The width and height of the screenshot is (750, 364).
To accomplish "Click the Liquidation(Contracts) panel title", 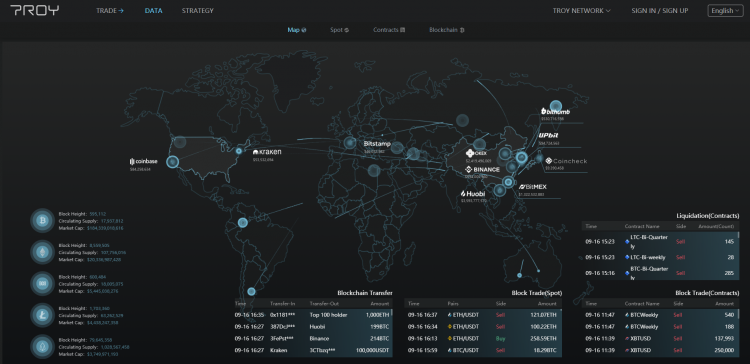I will (x=708, y=216).
